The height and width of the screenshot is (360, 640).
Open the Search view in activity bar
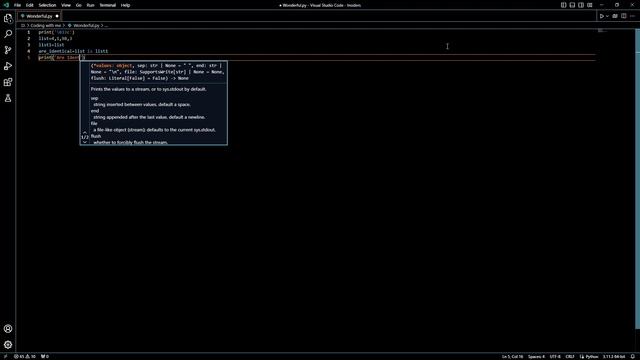(8, 34)
